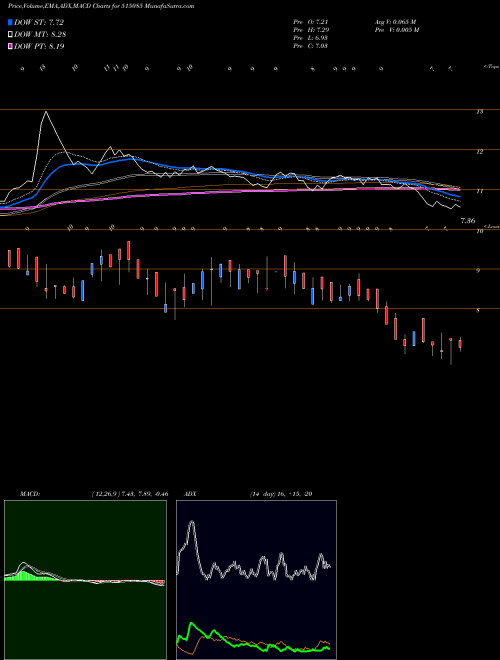500x660 pixels.
Task: Click the 'Avg V: 0.065 M' text
Action: pyautogui.click(x=395, y=22)
